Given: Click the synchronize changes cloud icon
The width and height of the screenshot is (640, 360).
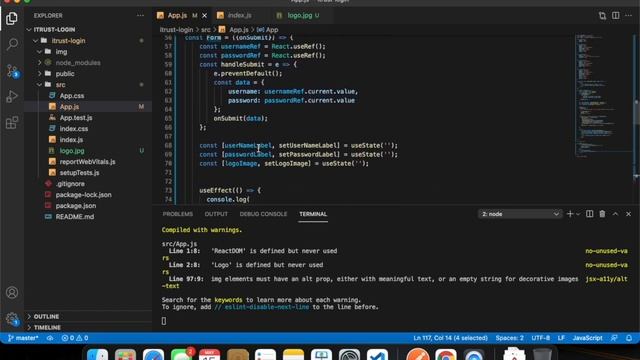Looking at the screenshot, I should pos(50,338).
